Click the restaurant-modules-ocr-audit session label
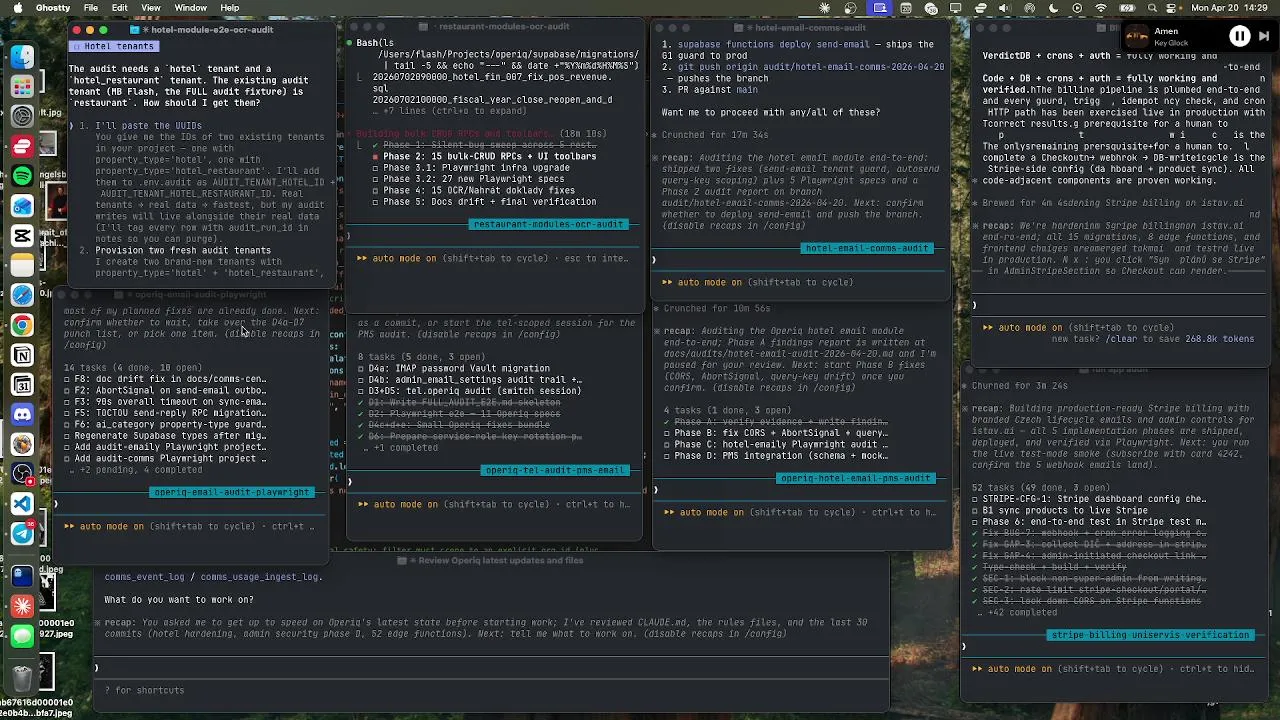 [548, 224]
